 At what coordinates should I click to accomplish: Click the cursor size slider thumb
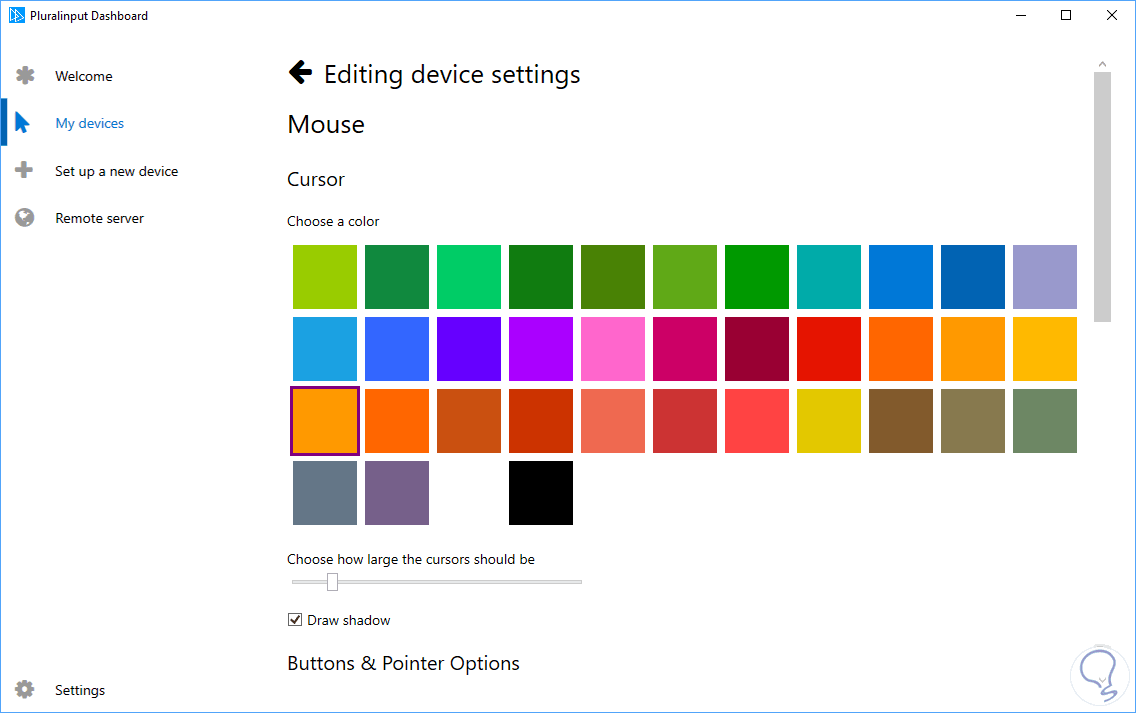332,582
